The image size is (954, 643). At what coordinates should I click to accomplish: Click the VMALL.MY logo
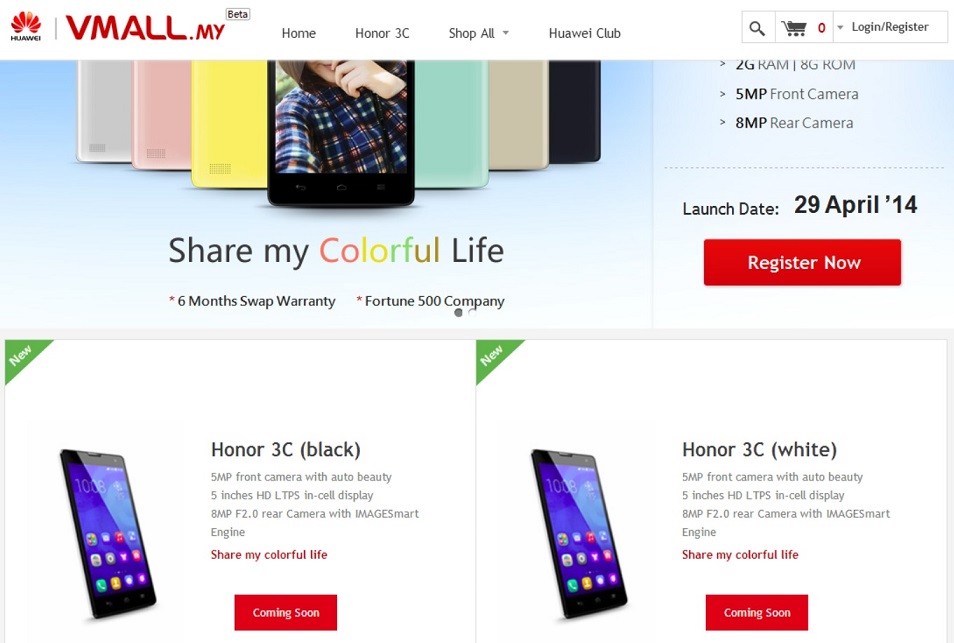(145, 28)
